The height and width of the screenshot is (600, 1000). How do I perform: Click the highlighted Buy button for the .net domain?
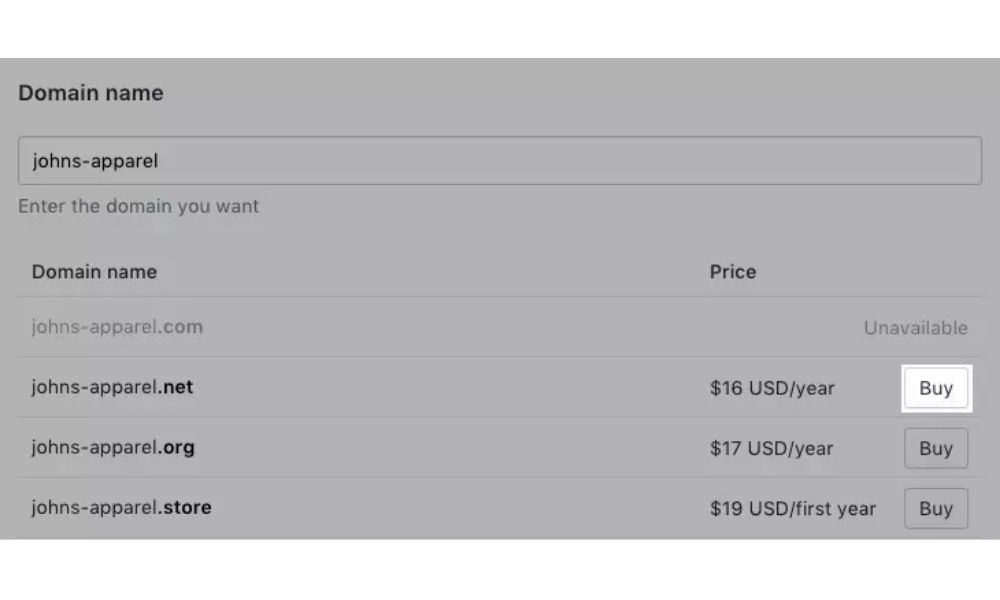[936, 388]
